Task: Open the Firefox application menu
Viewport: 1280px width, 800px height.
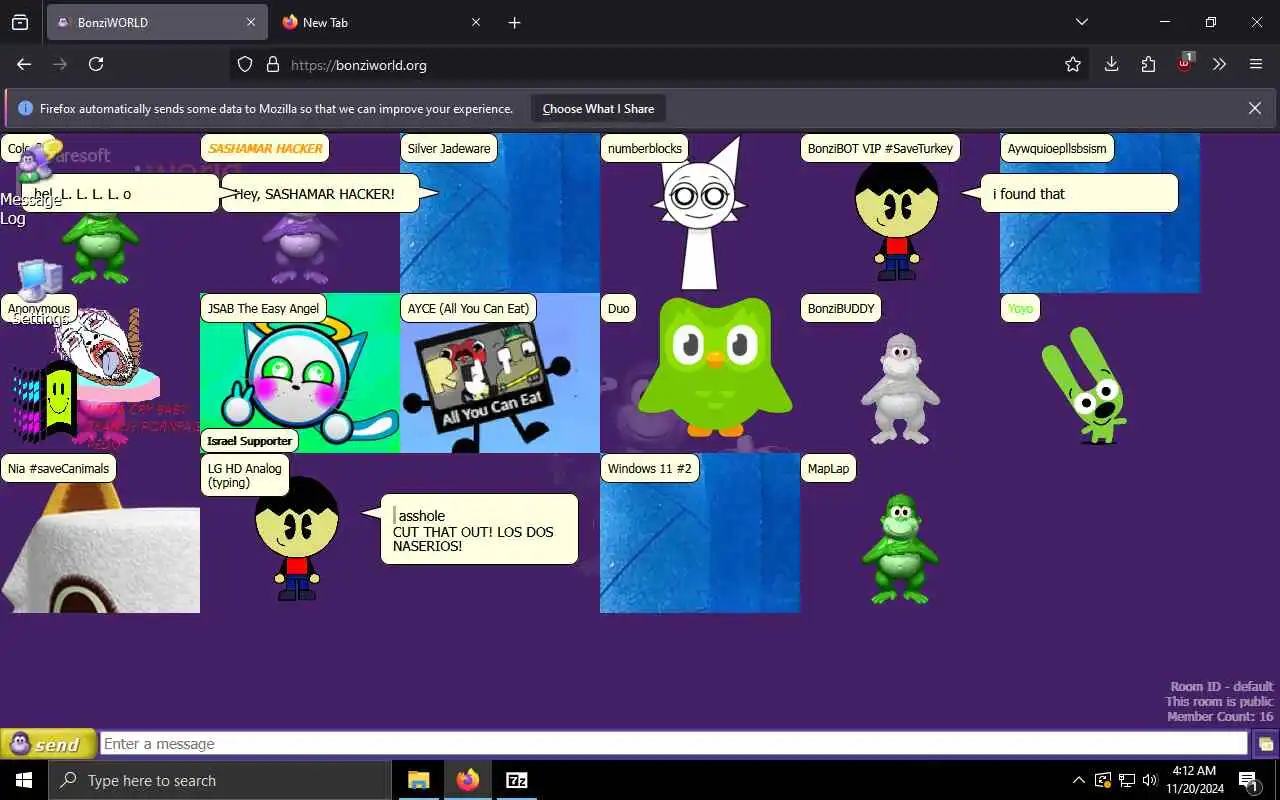Action: click(1256, 64)
